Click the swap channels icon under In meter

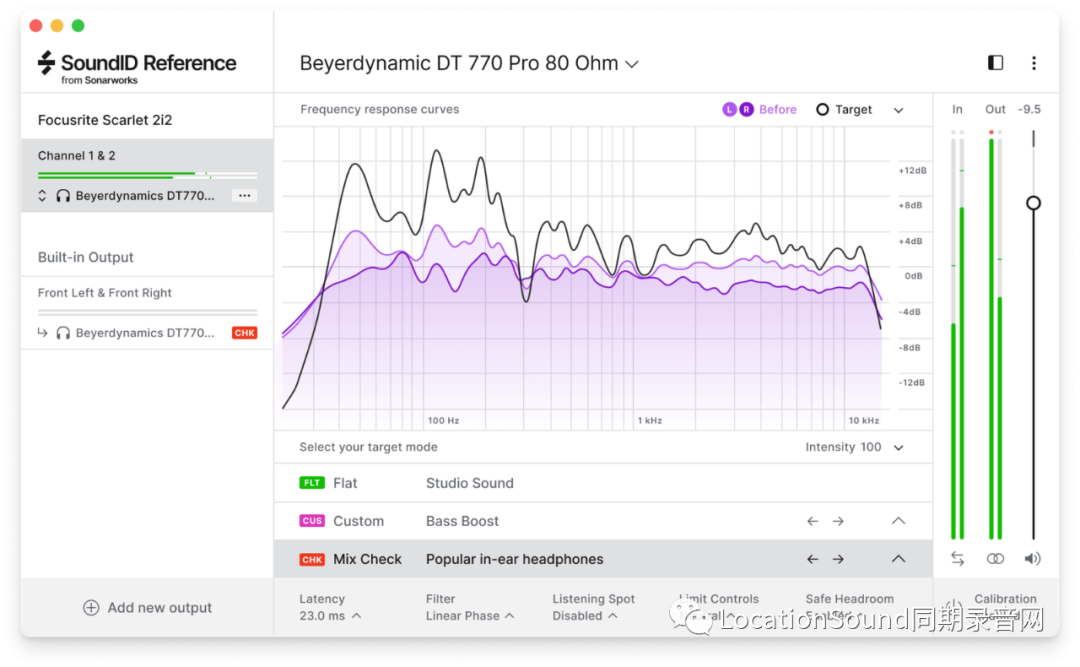pos(957,559)
